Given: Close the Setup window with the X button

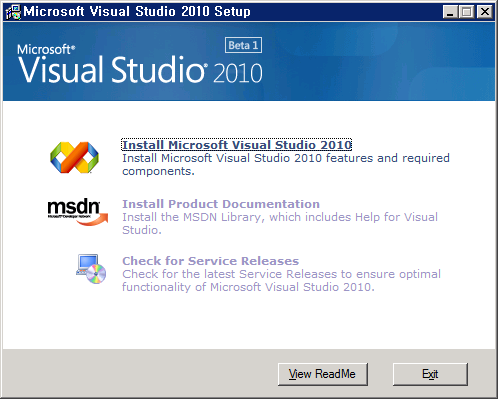Looking at the screenshot, I should point(484,12).
